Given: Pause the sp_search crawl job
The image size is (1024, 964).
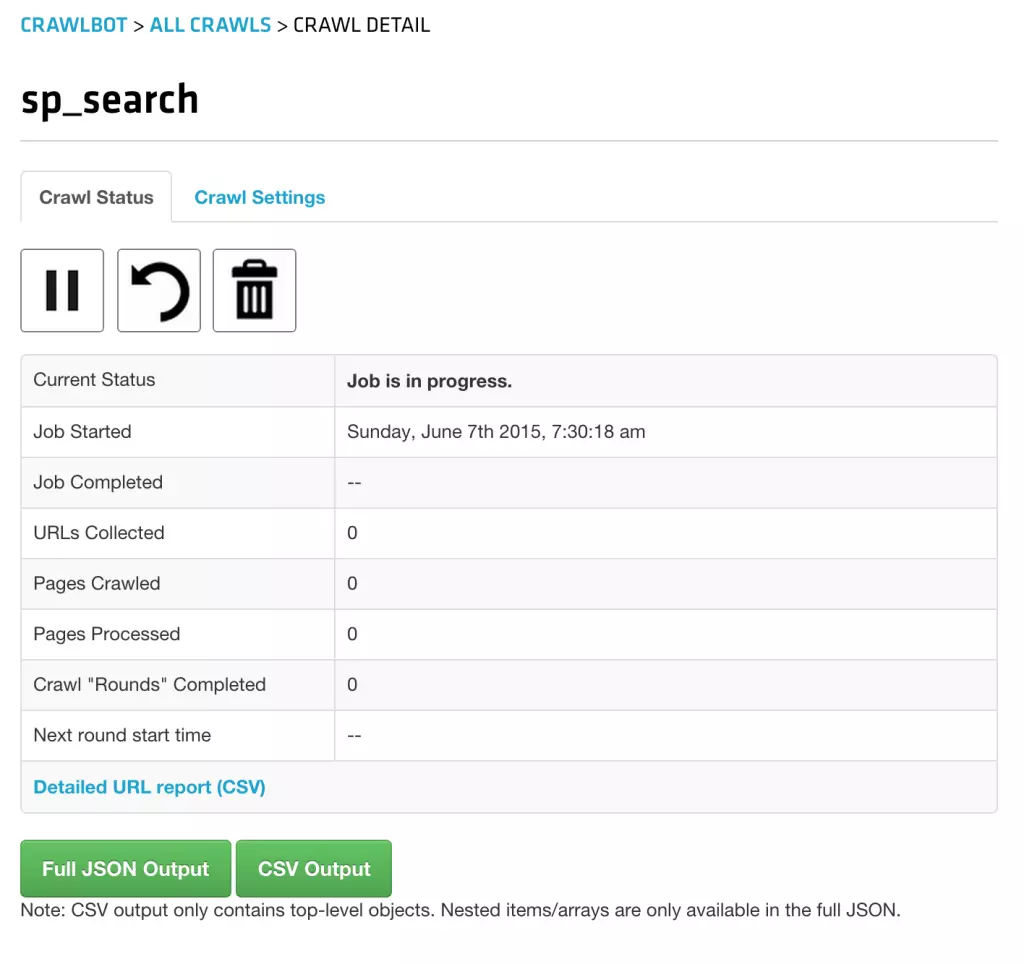Looking at the screenshot, I should [x=62, y=290].
